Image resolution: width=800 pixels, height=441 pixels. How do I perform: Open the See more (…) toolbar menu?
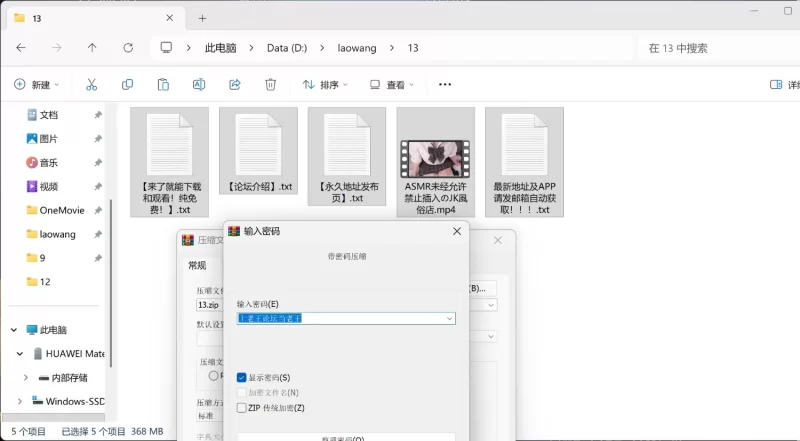point(444,85)
